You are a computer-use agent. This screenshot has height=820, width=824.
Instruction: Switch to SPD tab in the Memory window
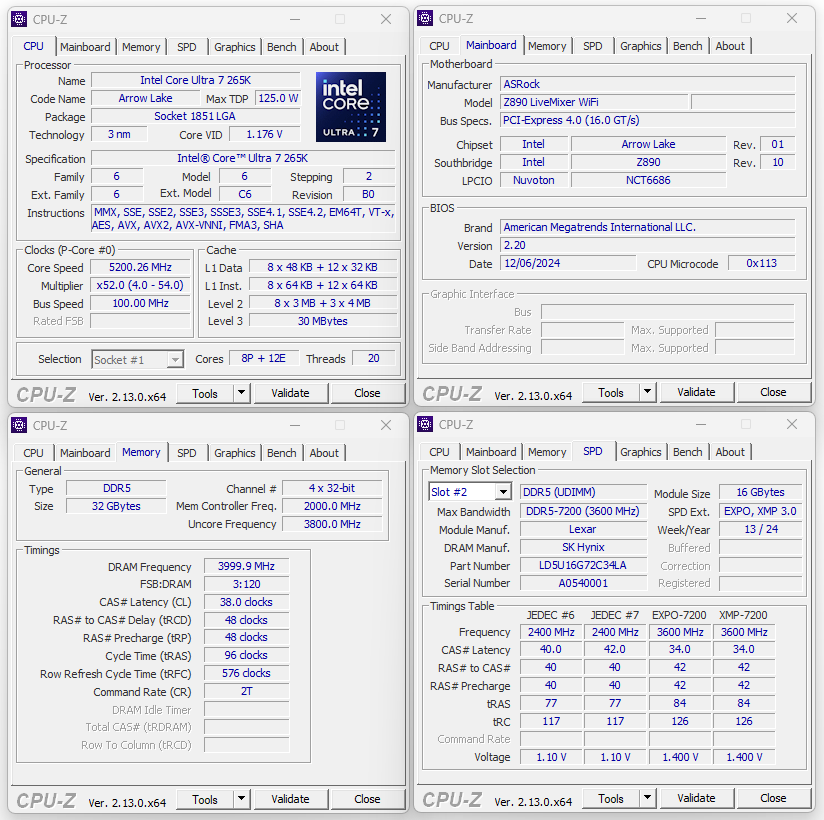tap(187, 453)
